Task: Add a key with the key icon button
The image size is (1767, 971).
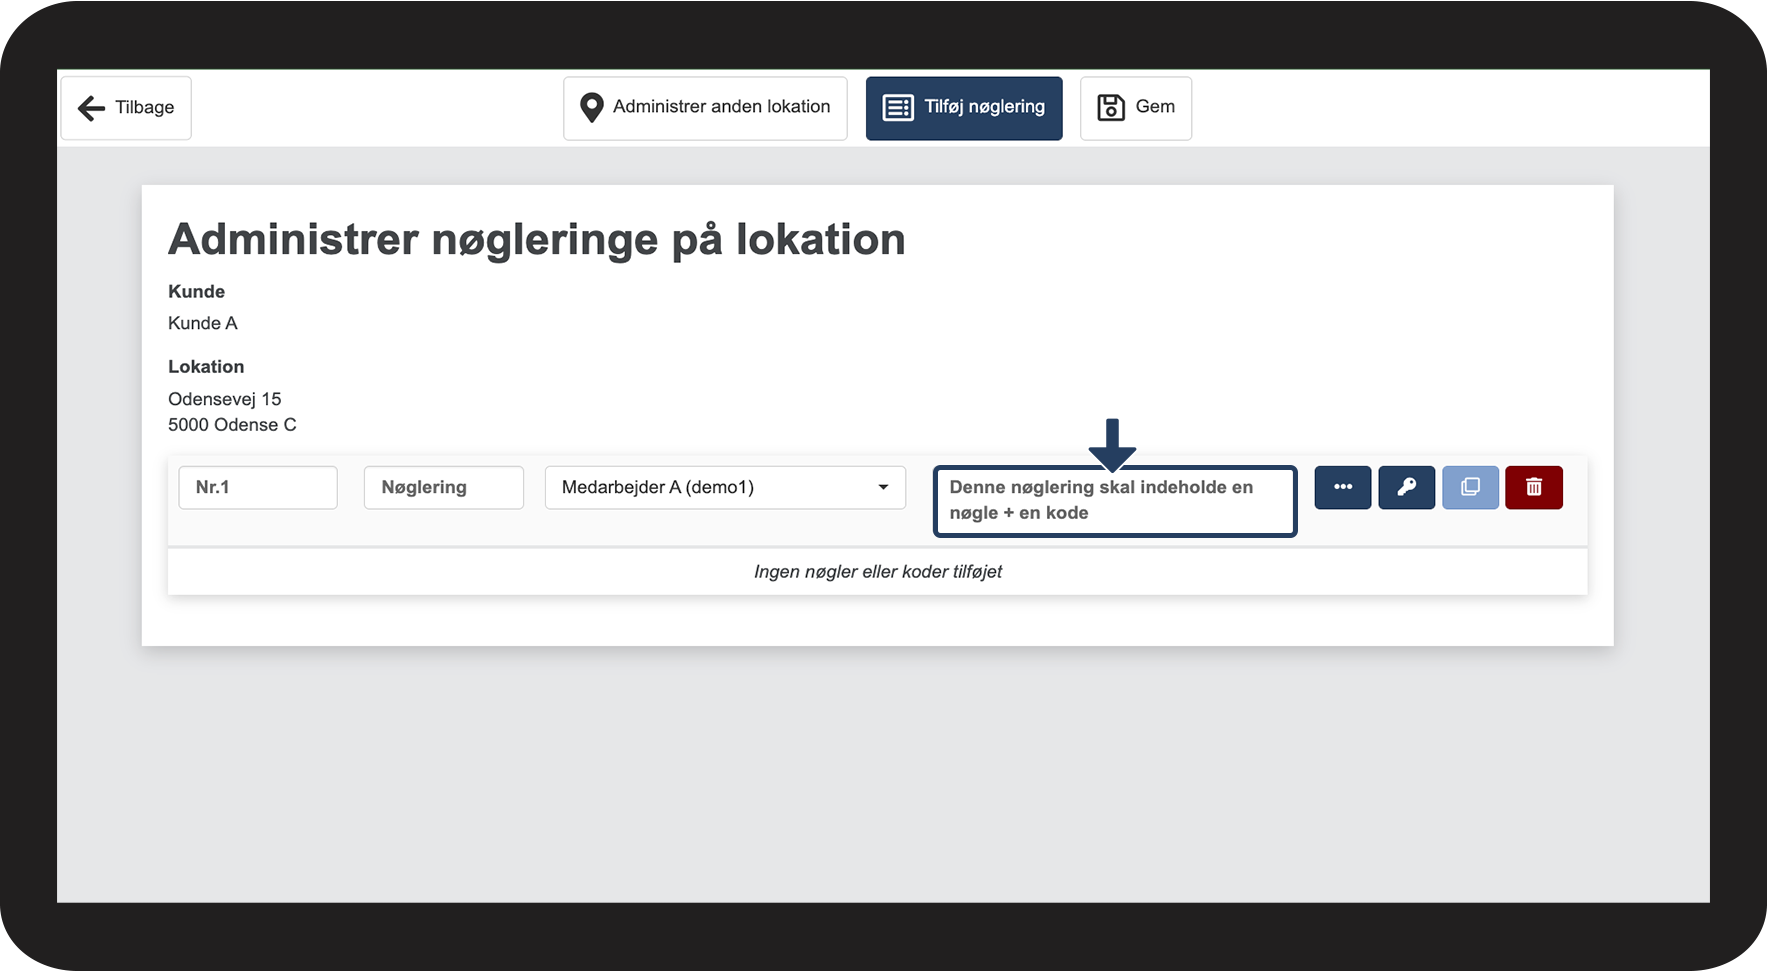Action: tap(1407, 487)
